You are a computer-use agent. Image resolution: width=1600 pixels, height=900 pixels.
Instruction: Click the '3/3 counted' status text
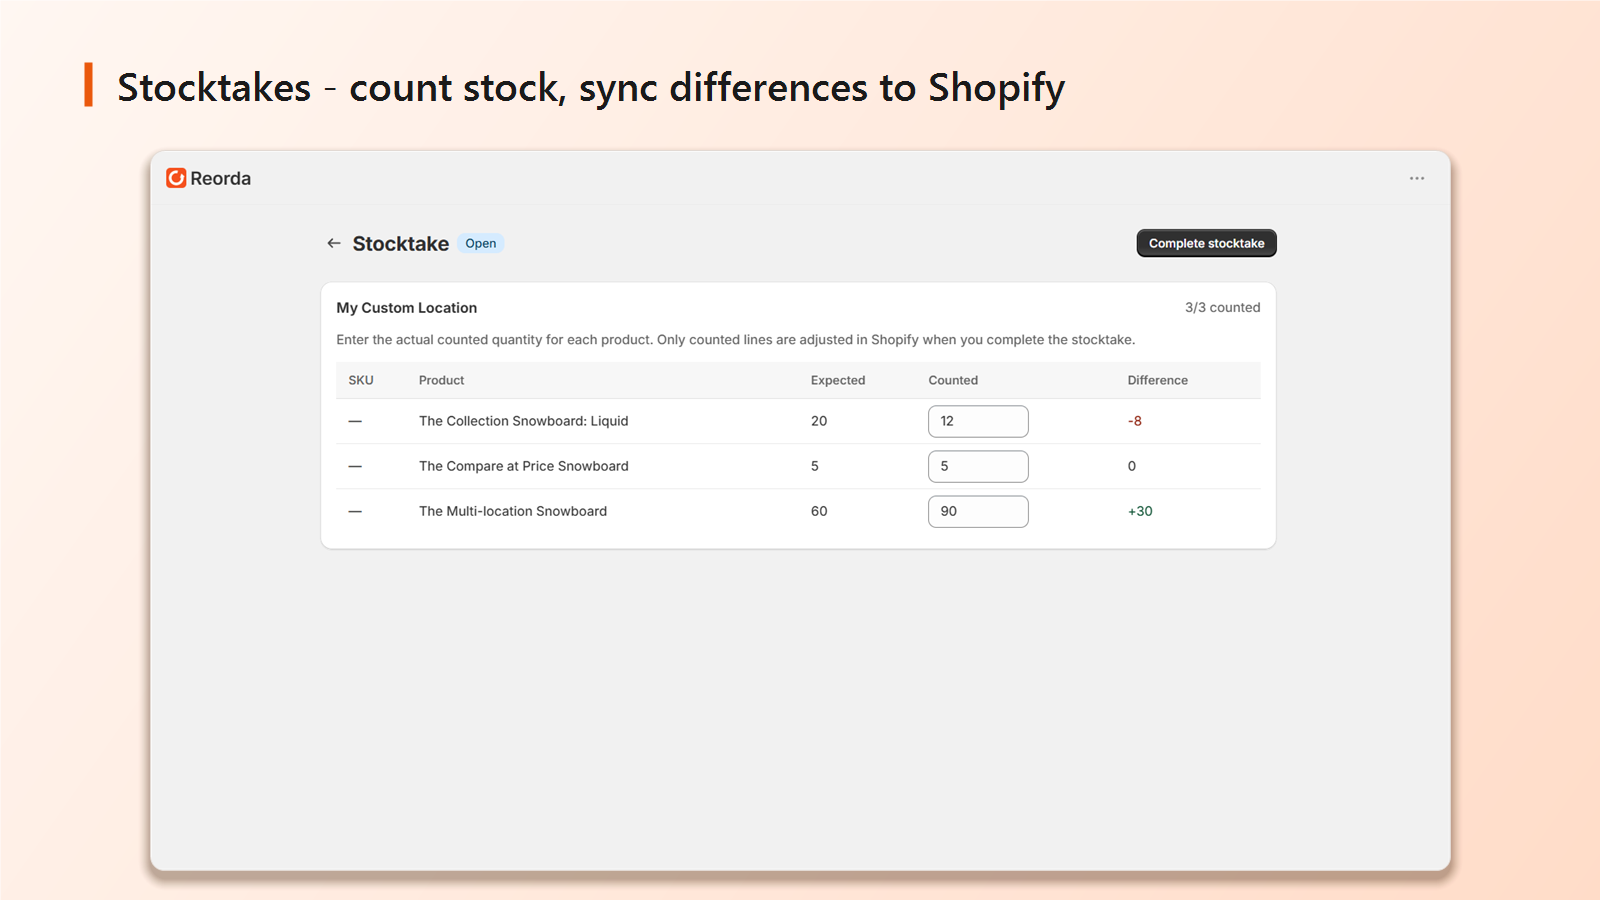[x=1222, y=307]
